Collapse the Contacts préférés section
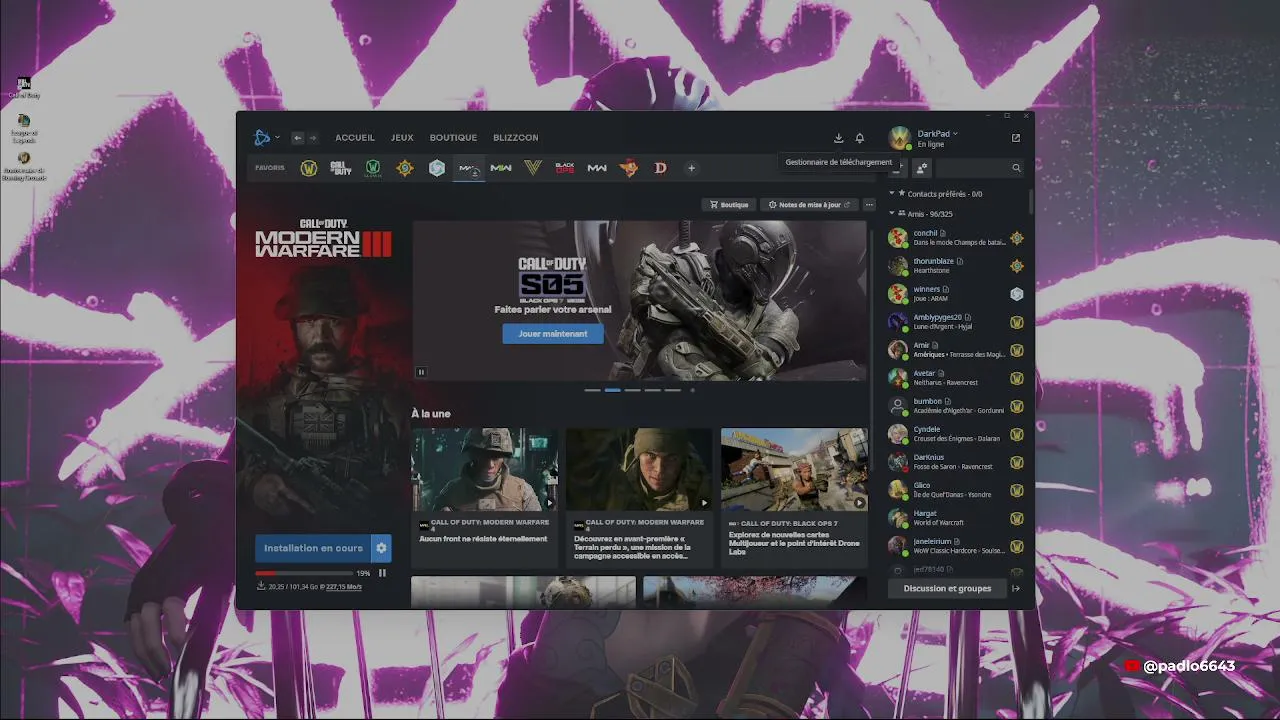The height and width of the screenshot is (720, 1280). (892, 194)
